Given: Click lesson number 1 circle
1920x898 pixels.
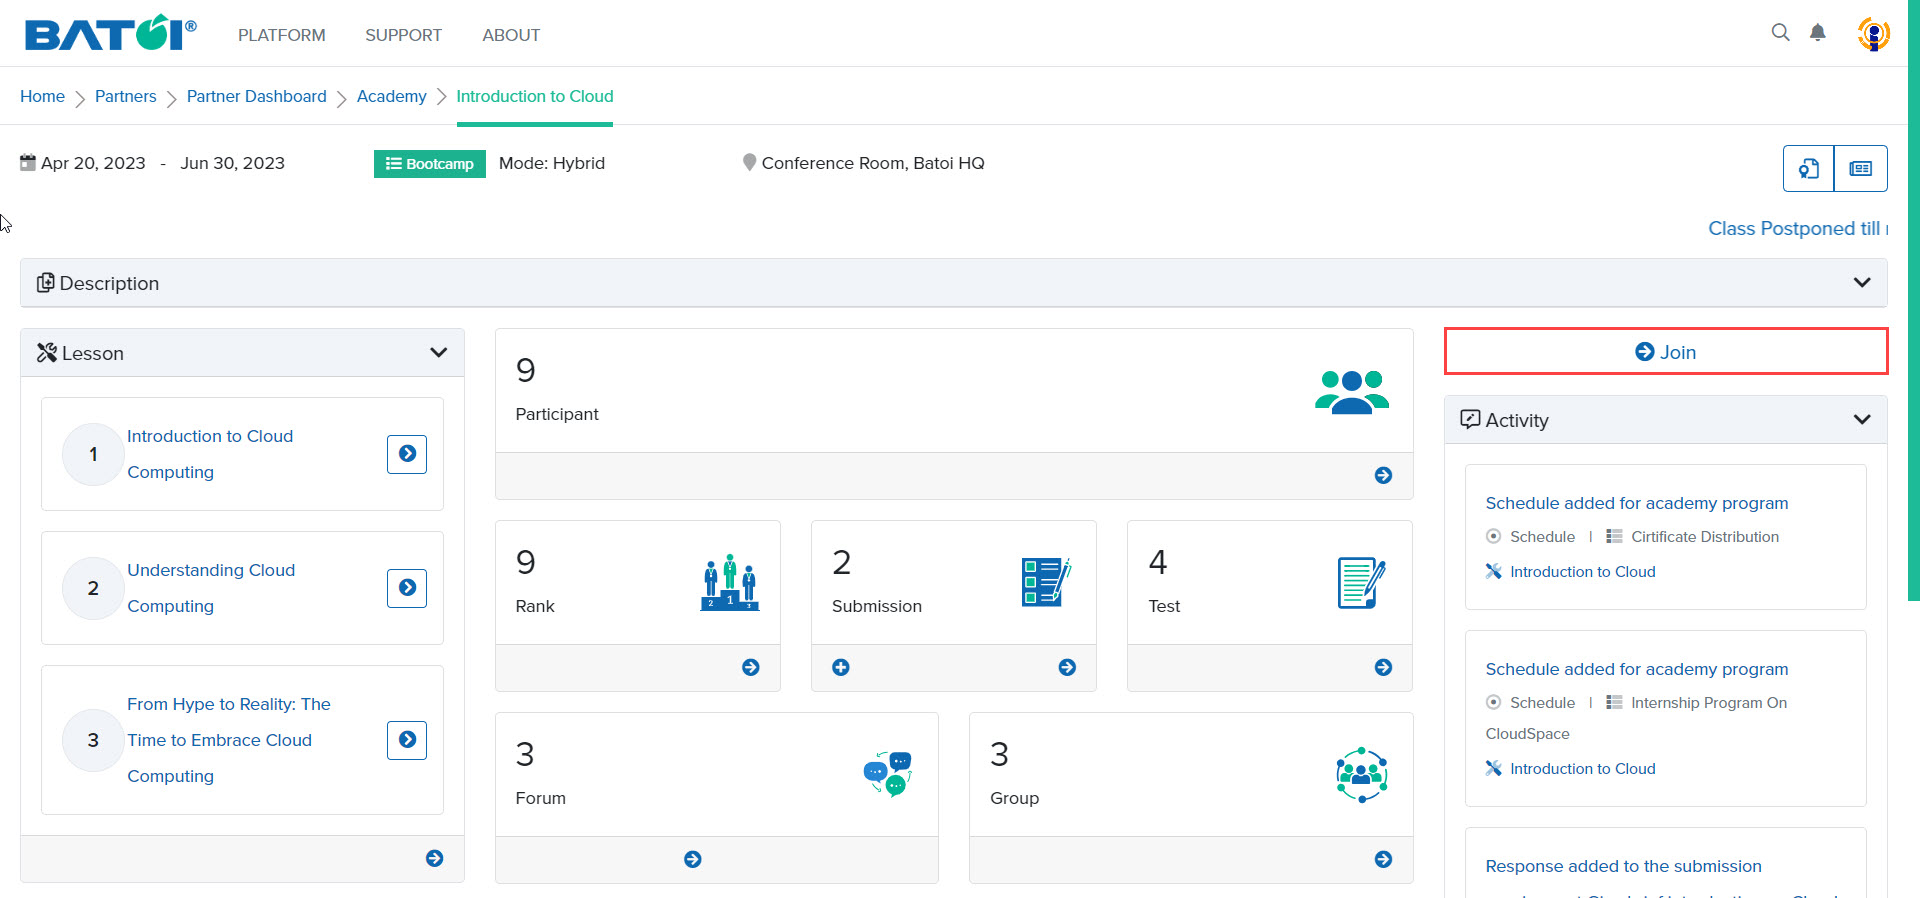Looking at the screenshot, I should 93,454.
